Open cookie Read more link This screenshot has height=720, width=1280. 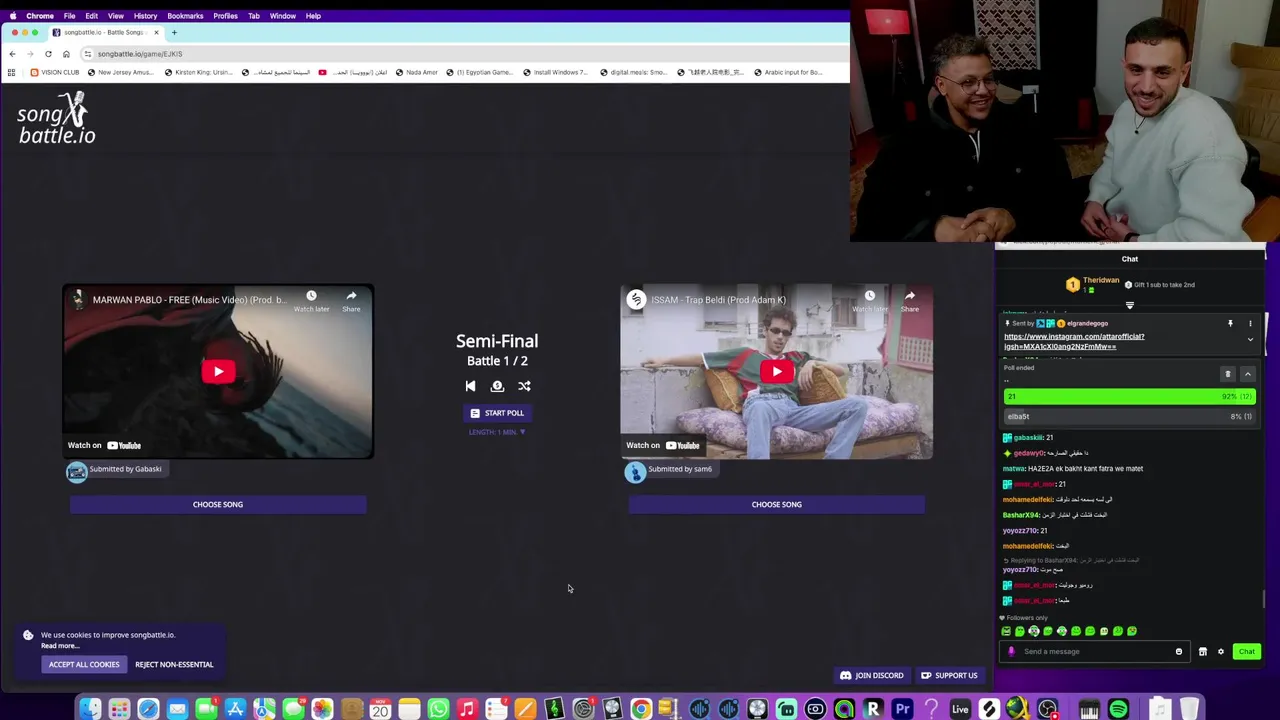pyautogui.click(x=60, y=646)
